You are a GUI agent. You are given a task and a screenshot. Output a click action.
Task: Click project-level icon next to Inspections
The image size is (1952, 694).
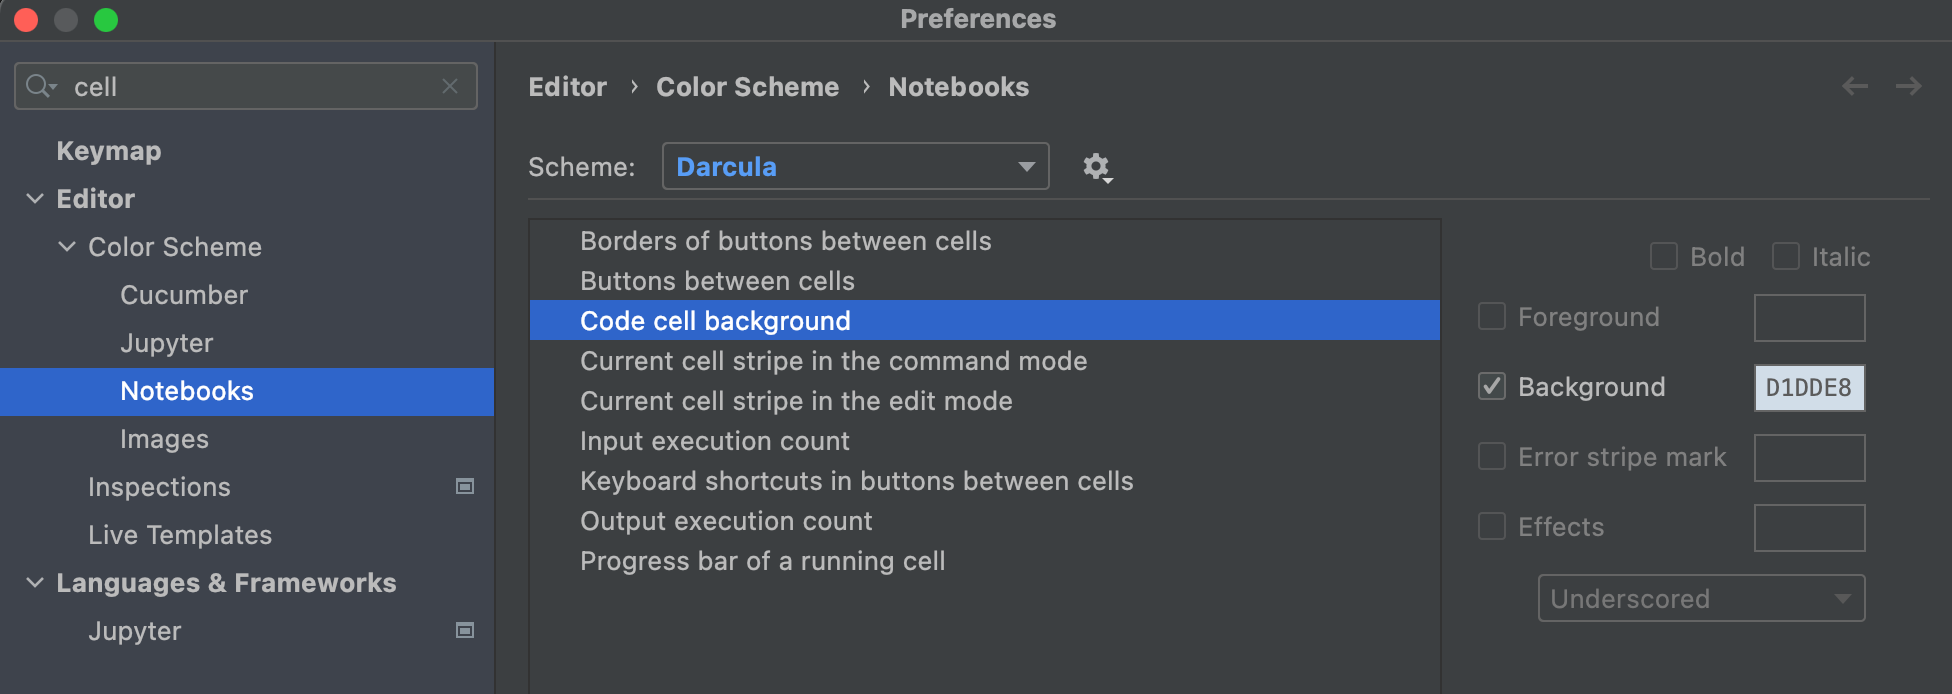point(465,487)
